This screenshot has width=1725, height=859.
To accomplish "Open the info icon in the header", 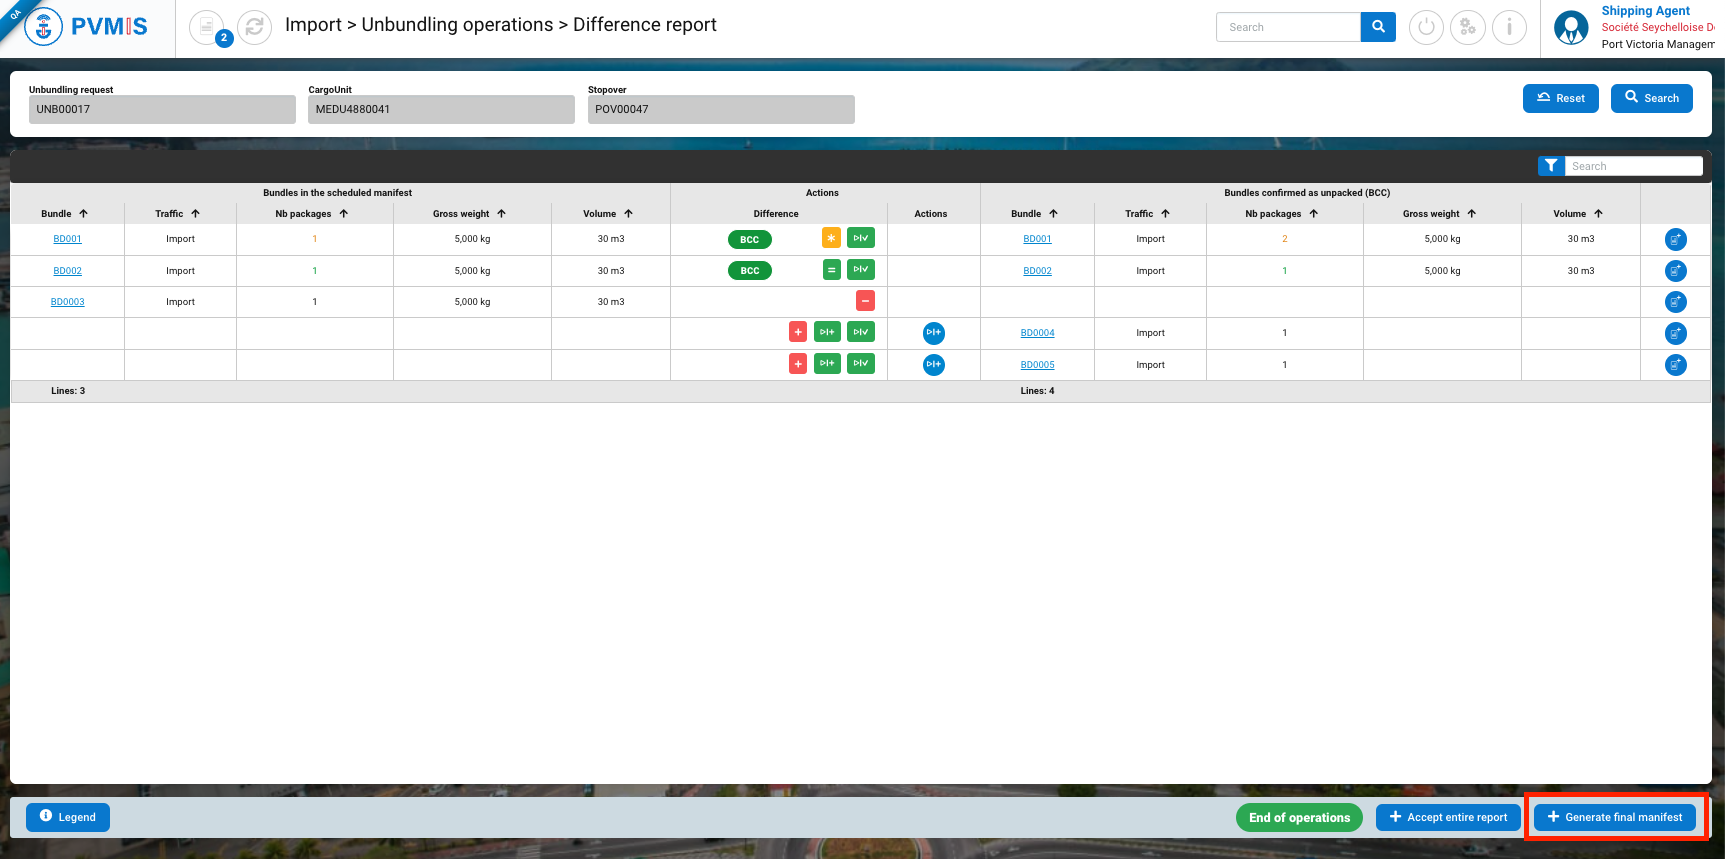I will click(1509, 27).
